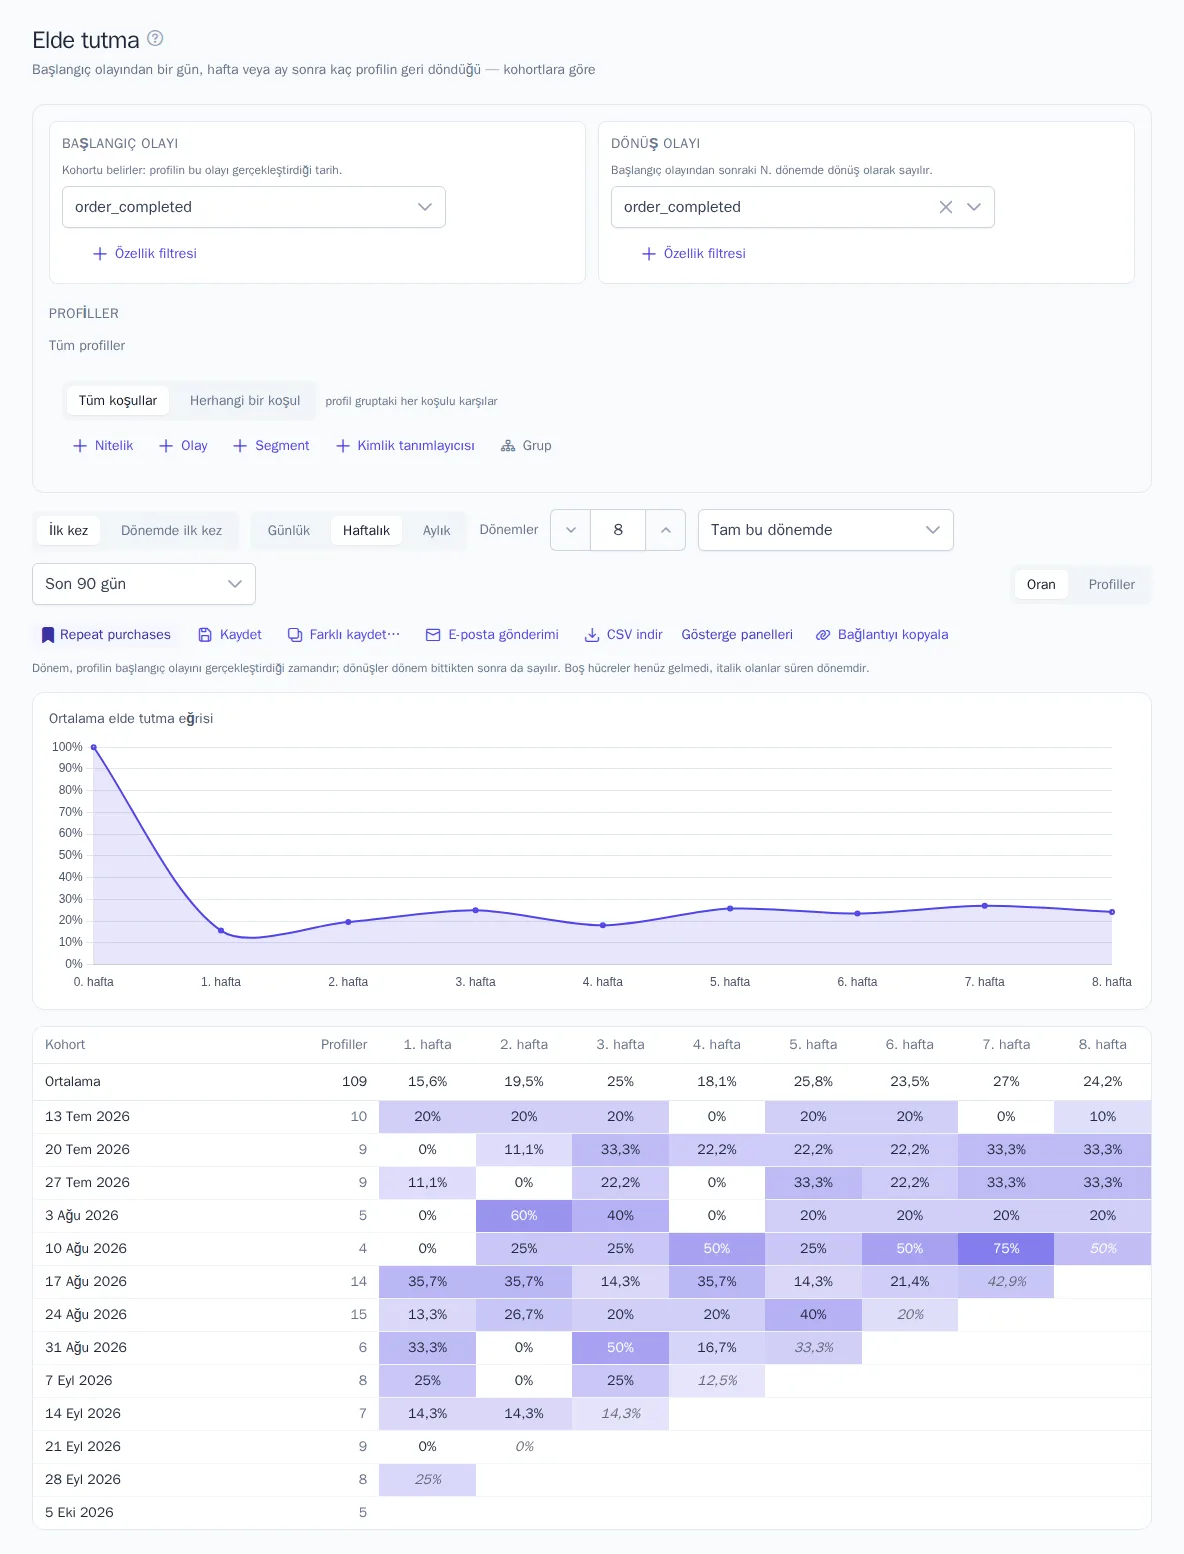Switch granularity to Aylık

pos(436,531)
